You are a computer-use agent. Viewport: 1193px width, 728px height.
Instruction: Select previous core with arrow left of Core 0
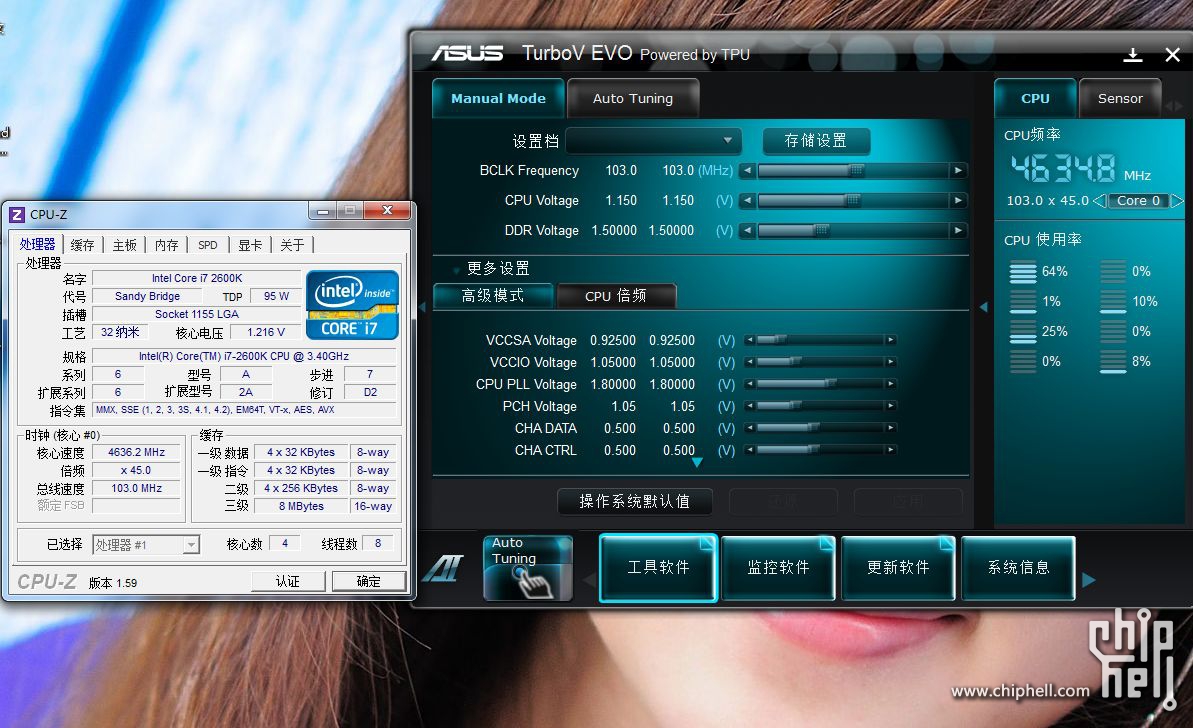click(1098, 201)
